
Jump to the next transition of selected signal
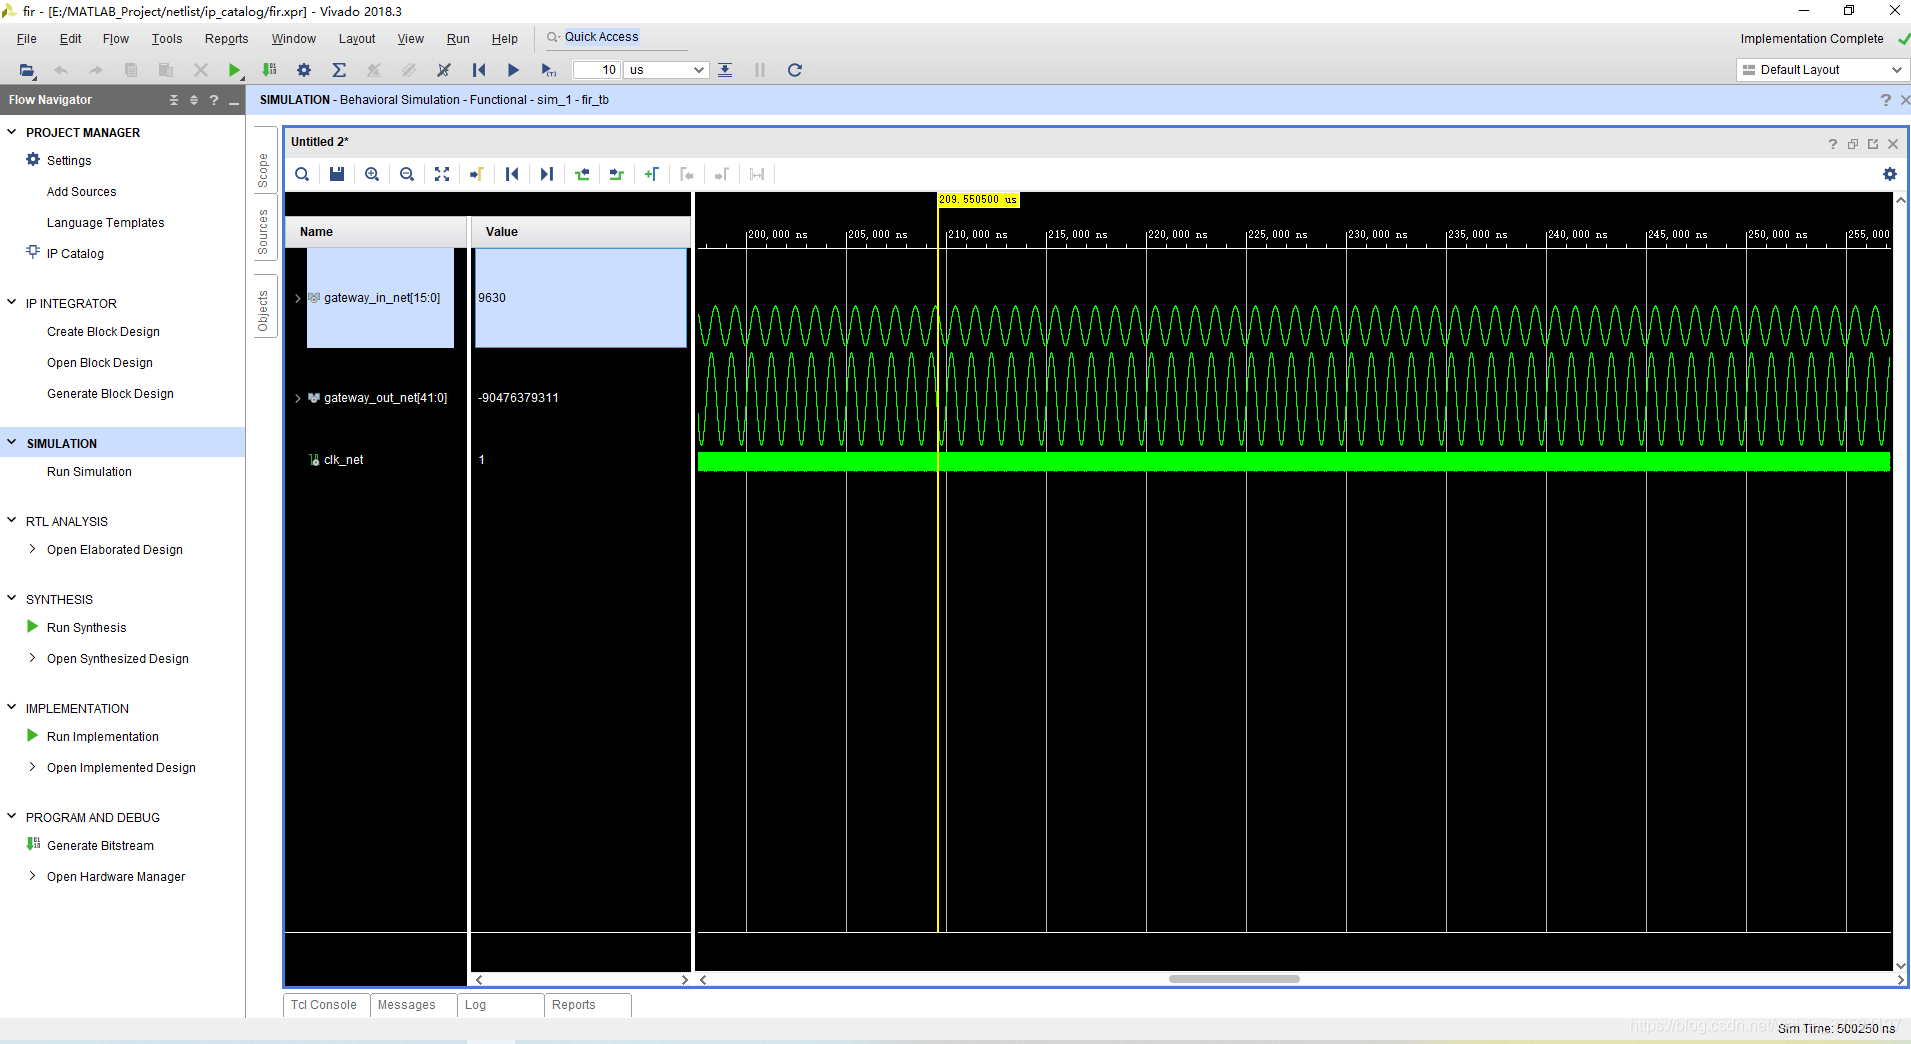(547, 174)
